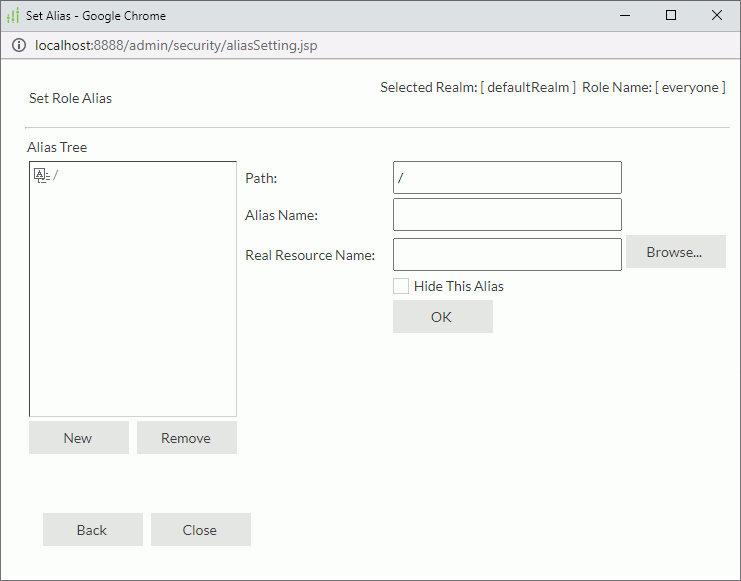Viewport: 741px width, 581px height.
Task: Maximize the Set Alias window
Action: pyautogui.click(x=671, y=16)
